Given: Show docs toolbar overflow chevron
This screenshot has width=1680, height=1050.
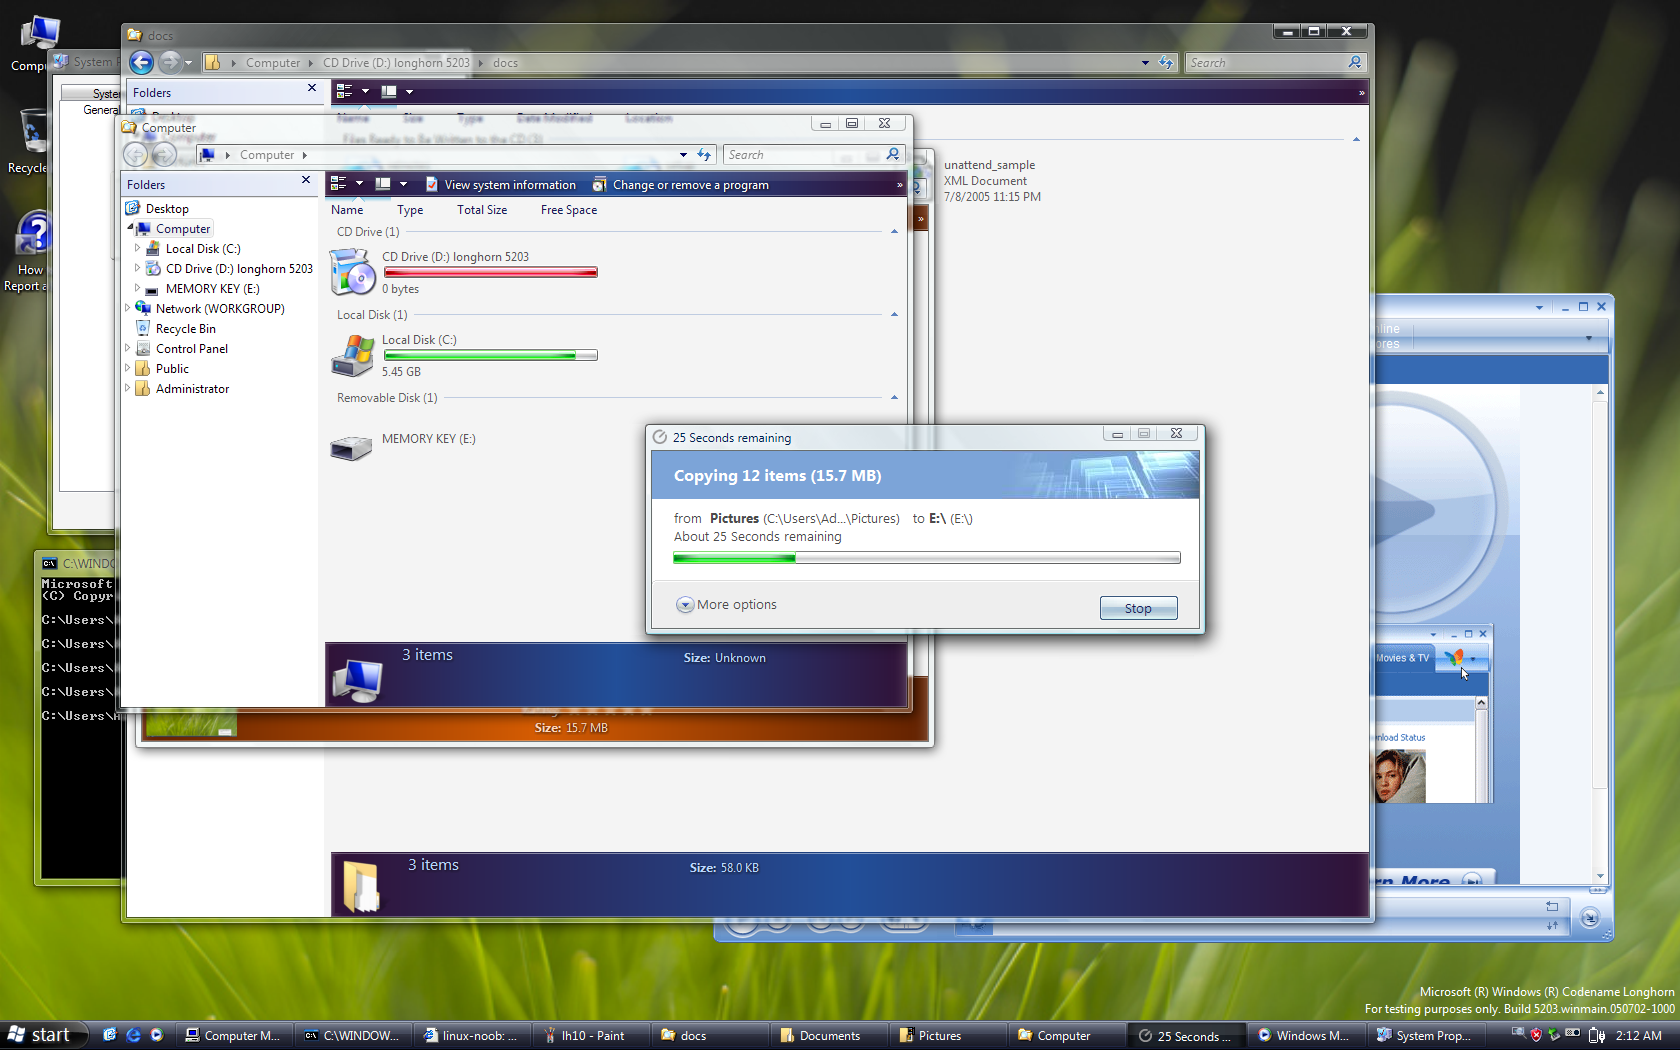Looking at the screenshot, I should click(1361, 93).
